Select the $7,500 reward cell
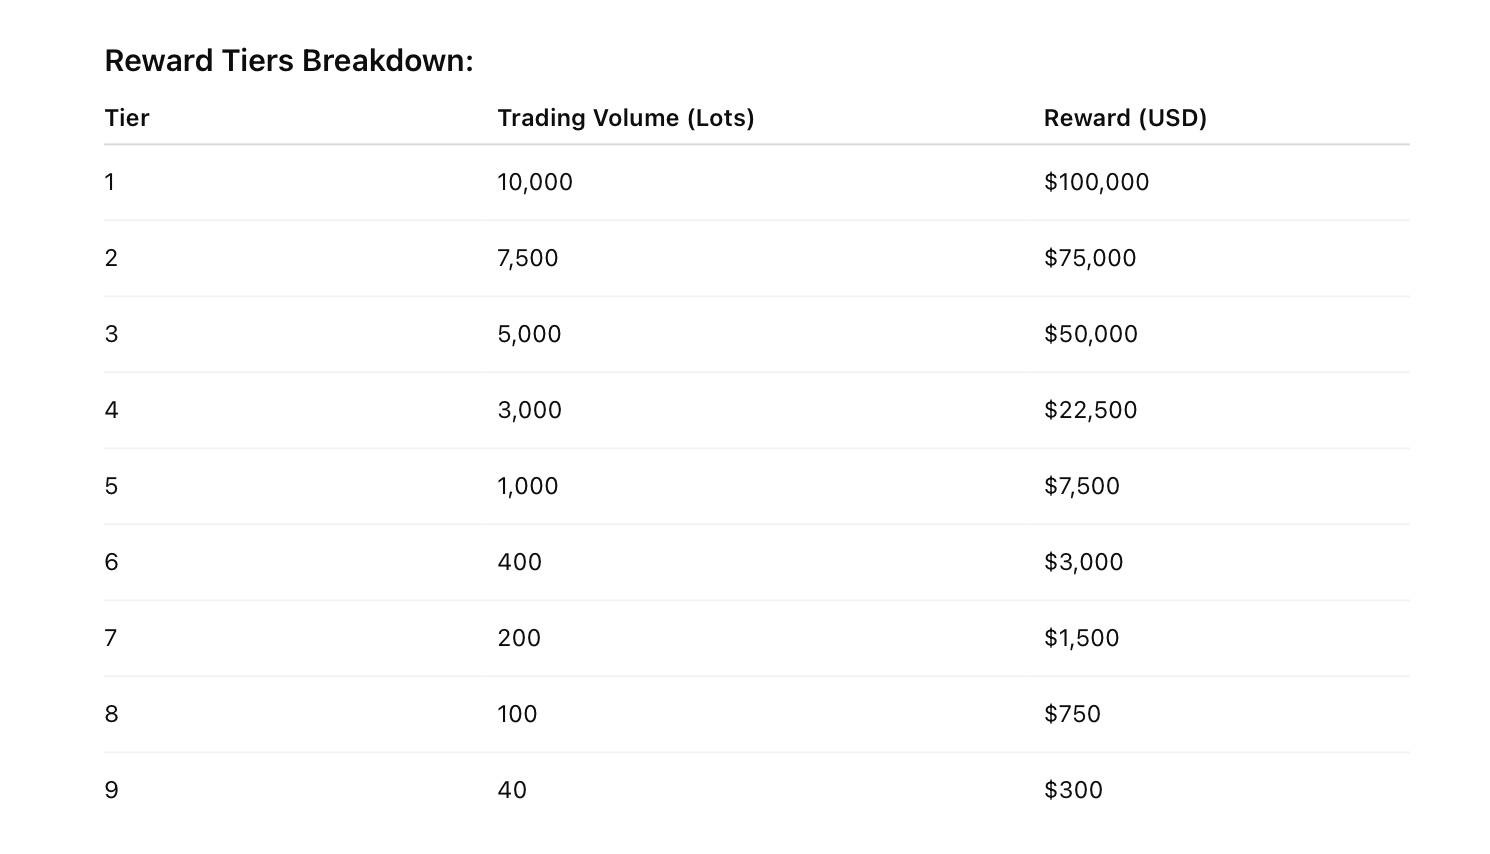The image size is (1490, 854). coord(1082,486)
